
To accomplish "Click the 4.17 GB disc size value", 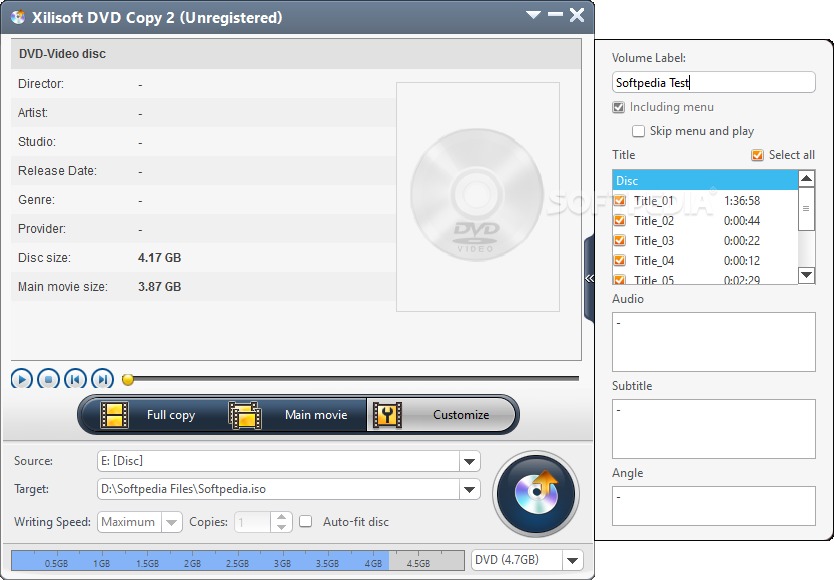I will click(160, 258).
